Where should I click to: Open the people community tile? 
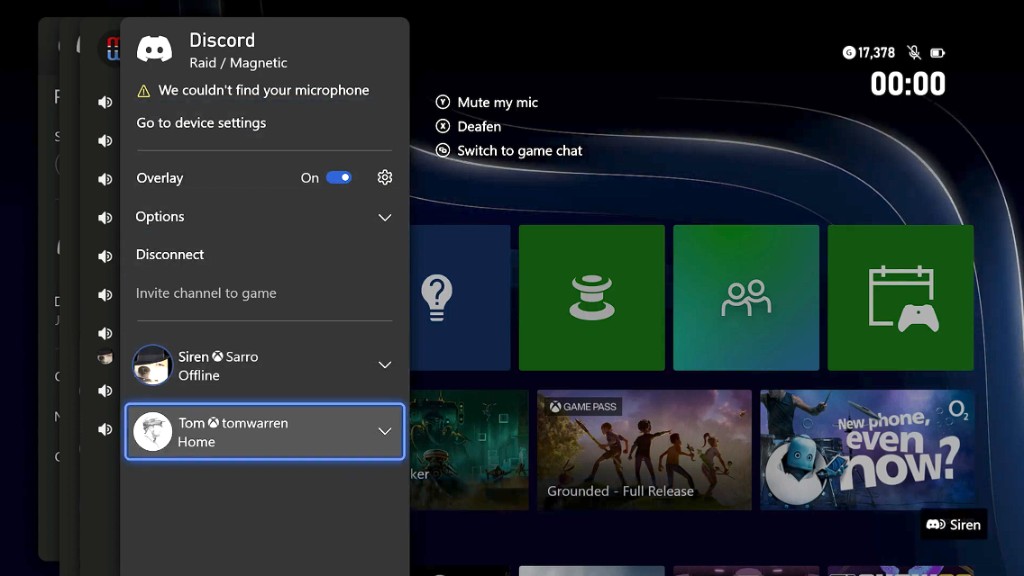(x=746, y=298)
